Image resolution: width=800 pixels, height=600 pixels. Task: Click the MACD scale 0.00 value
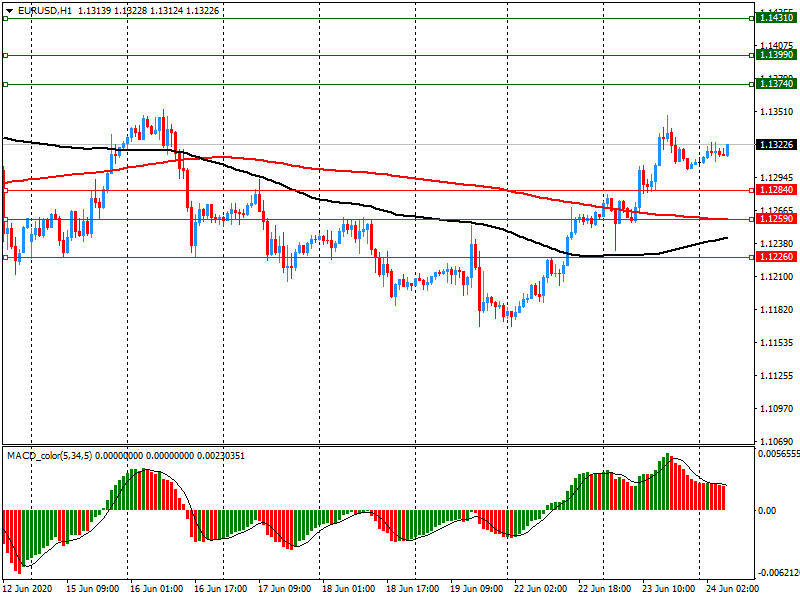(x=767, y=511)
